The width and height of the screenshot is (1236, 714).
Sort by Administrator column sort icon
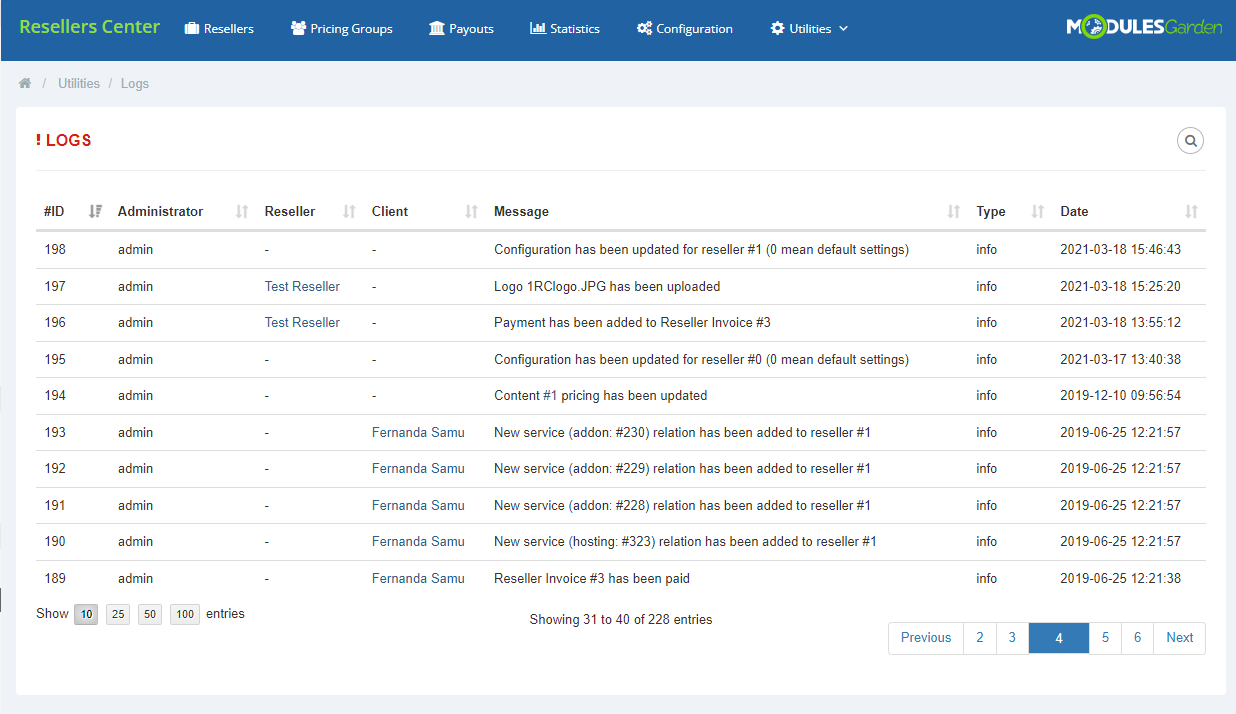tap(242, 211)
